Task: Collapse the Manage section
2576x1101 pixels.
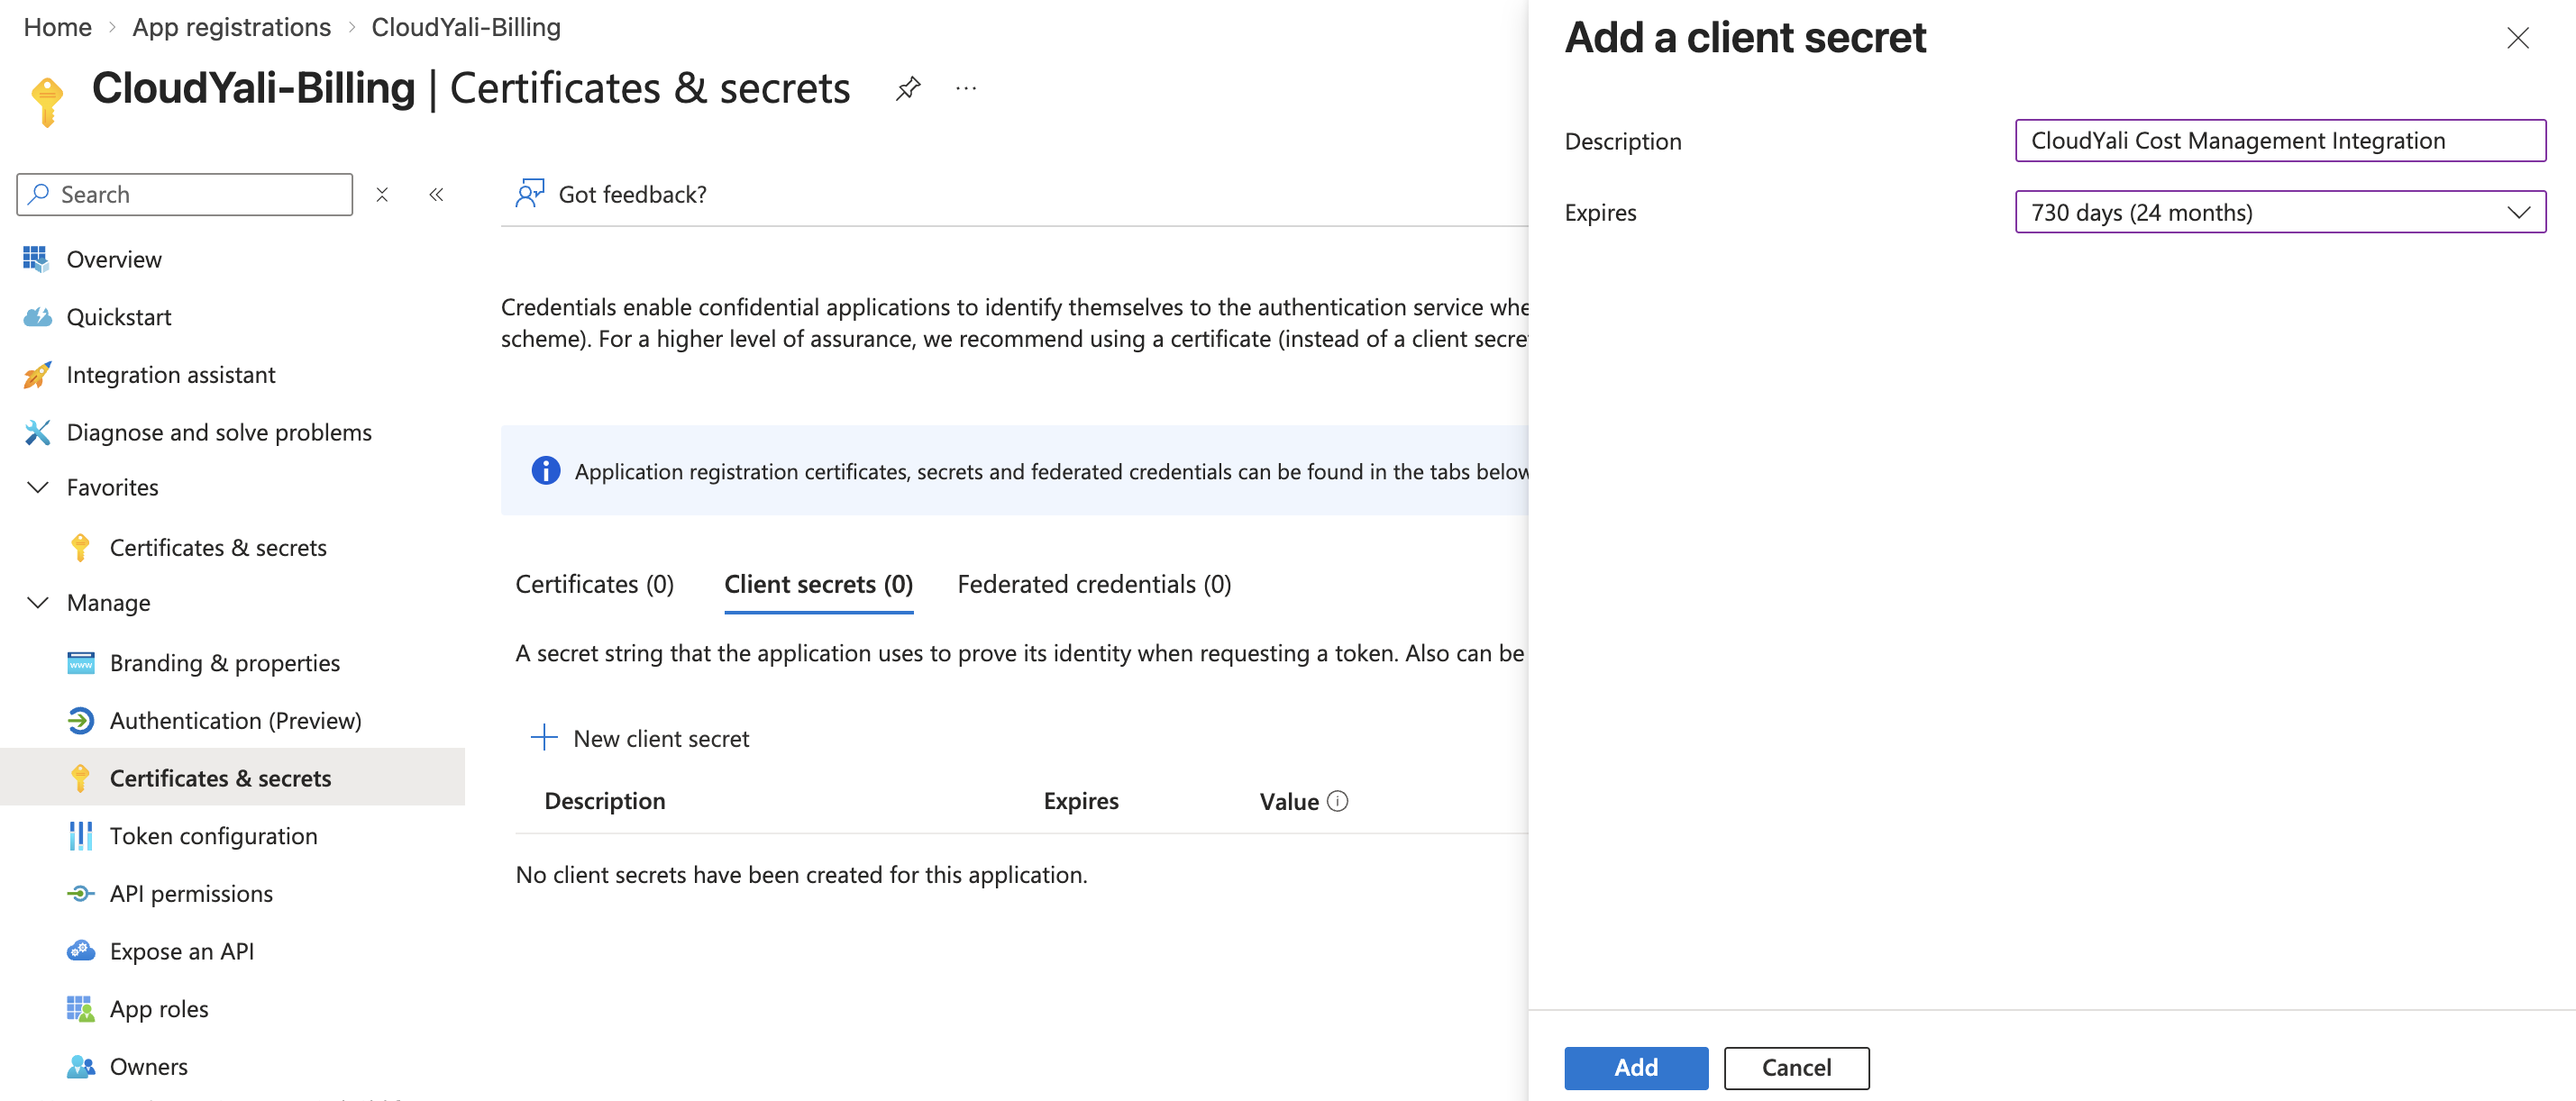Action: (x=37, y=602)
